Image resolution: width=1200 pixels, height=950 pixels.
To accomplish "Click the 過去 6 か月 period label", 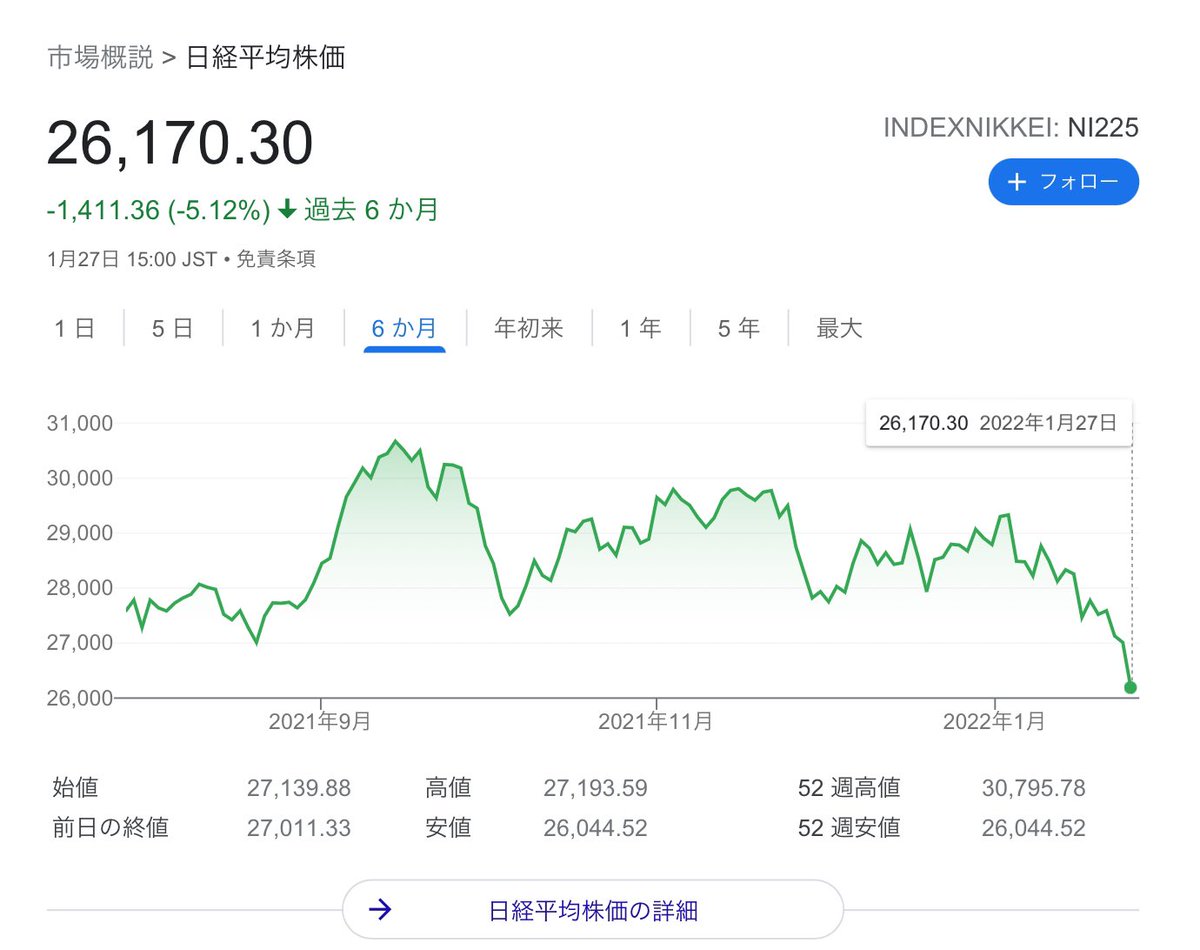I will pyautogui.click(x=371, y=210).
